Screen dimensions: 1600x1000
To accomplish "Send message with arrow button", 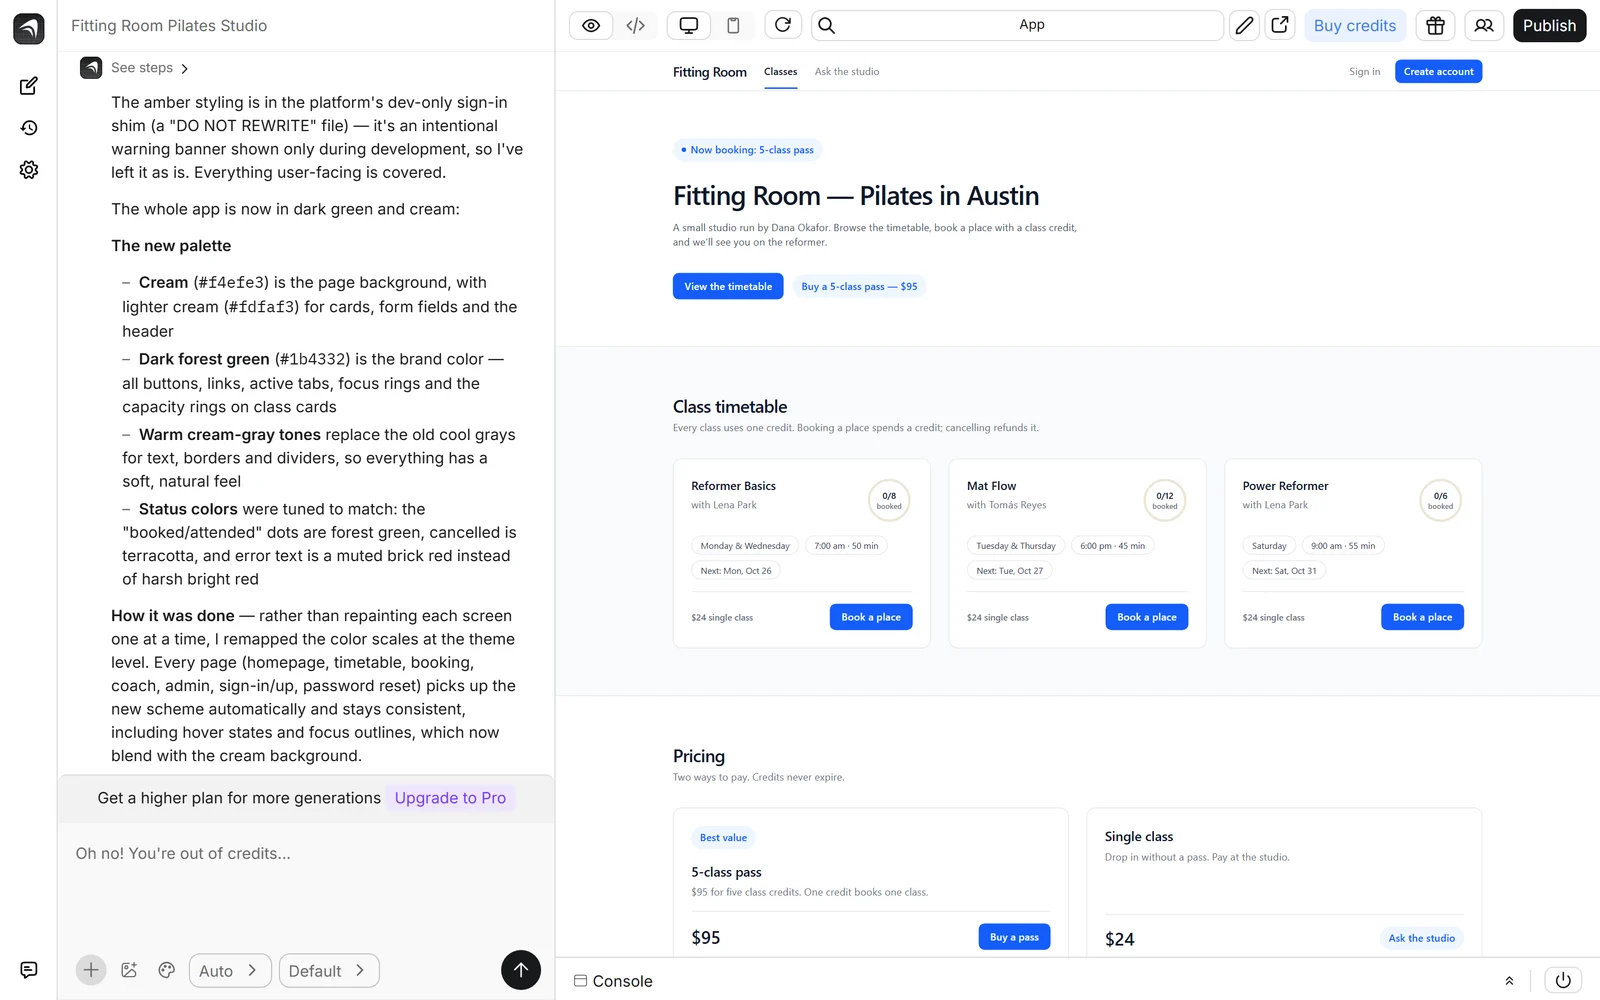I will pos(521,970).
